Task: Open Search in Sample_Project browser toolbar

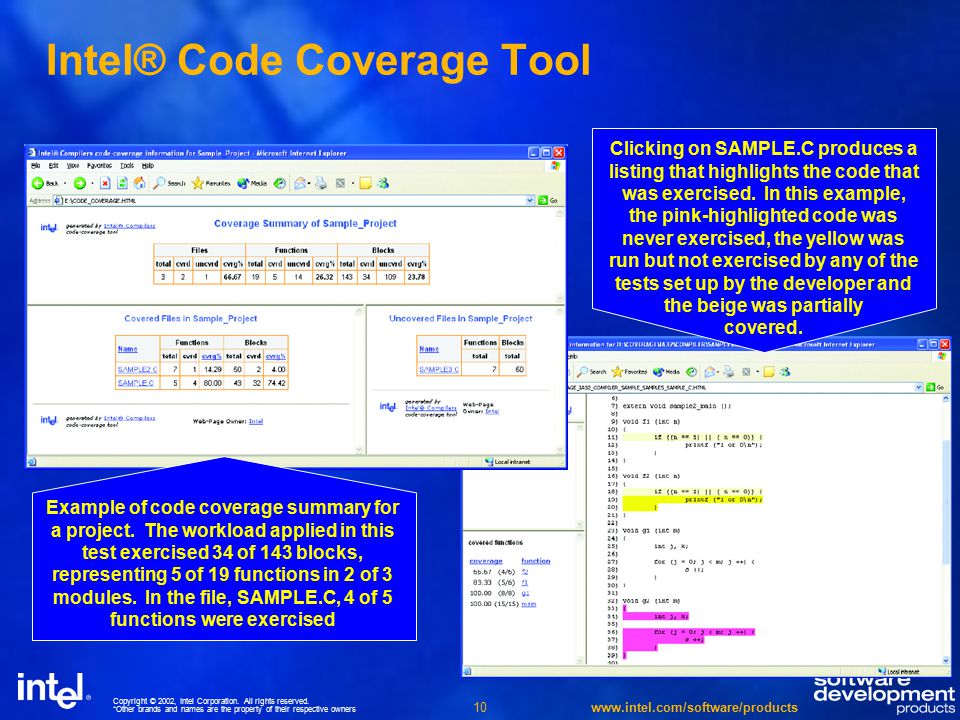Action: pos(169,183)
